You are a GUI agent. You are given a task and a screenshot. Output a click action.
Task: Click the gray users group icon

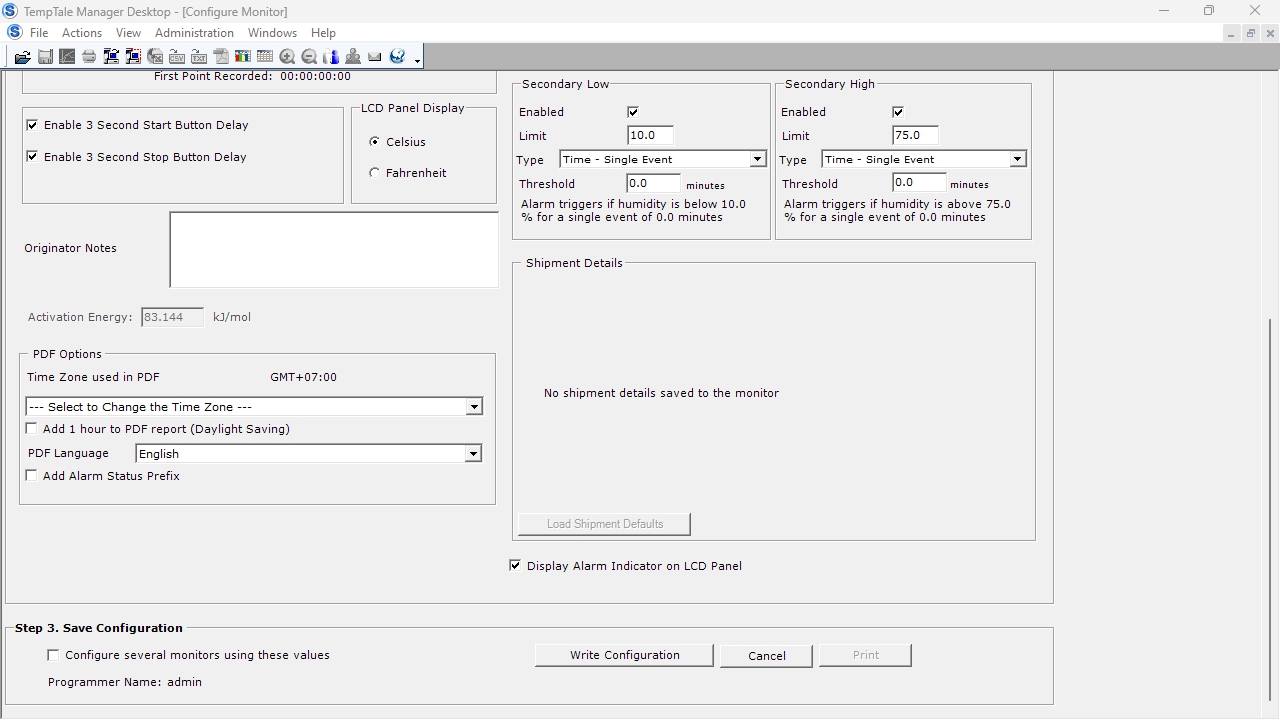pos(353,57)
